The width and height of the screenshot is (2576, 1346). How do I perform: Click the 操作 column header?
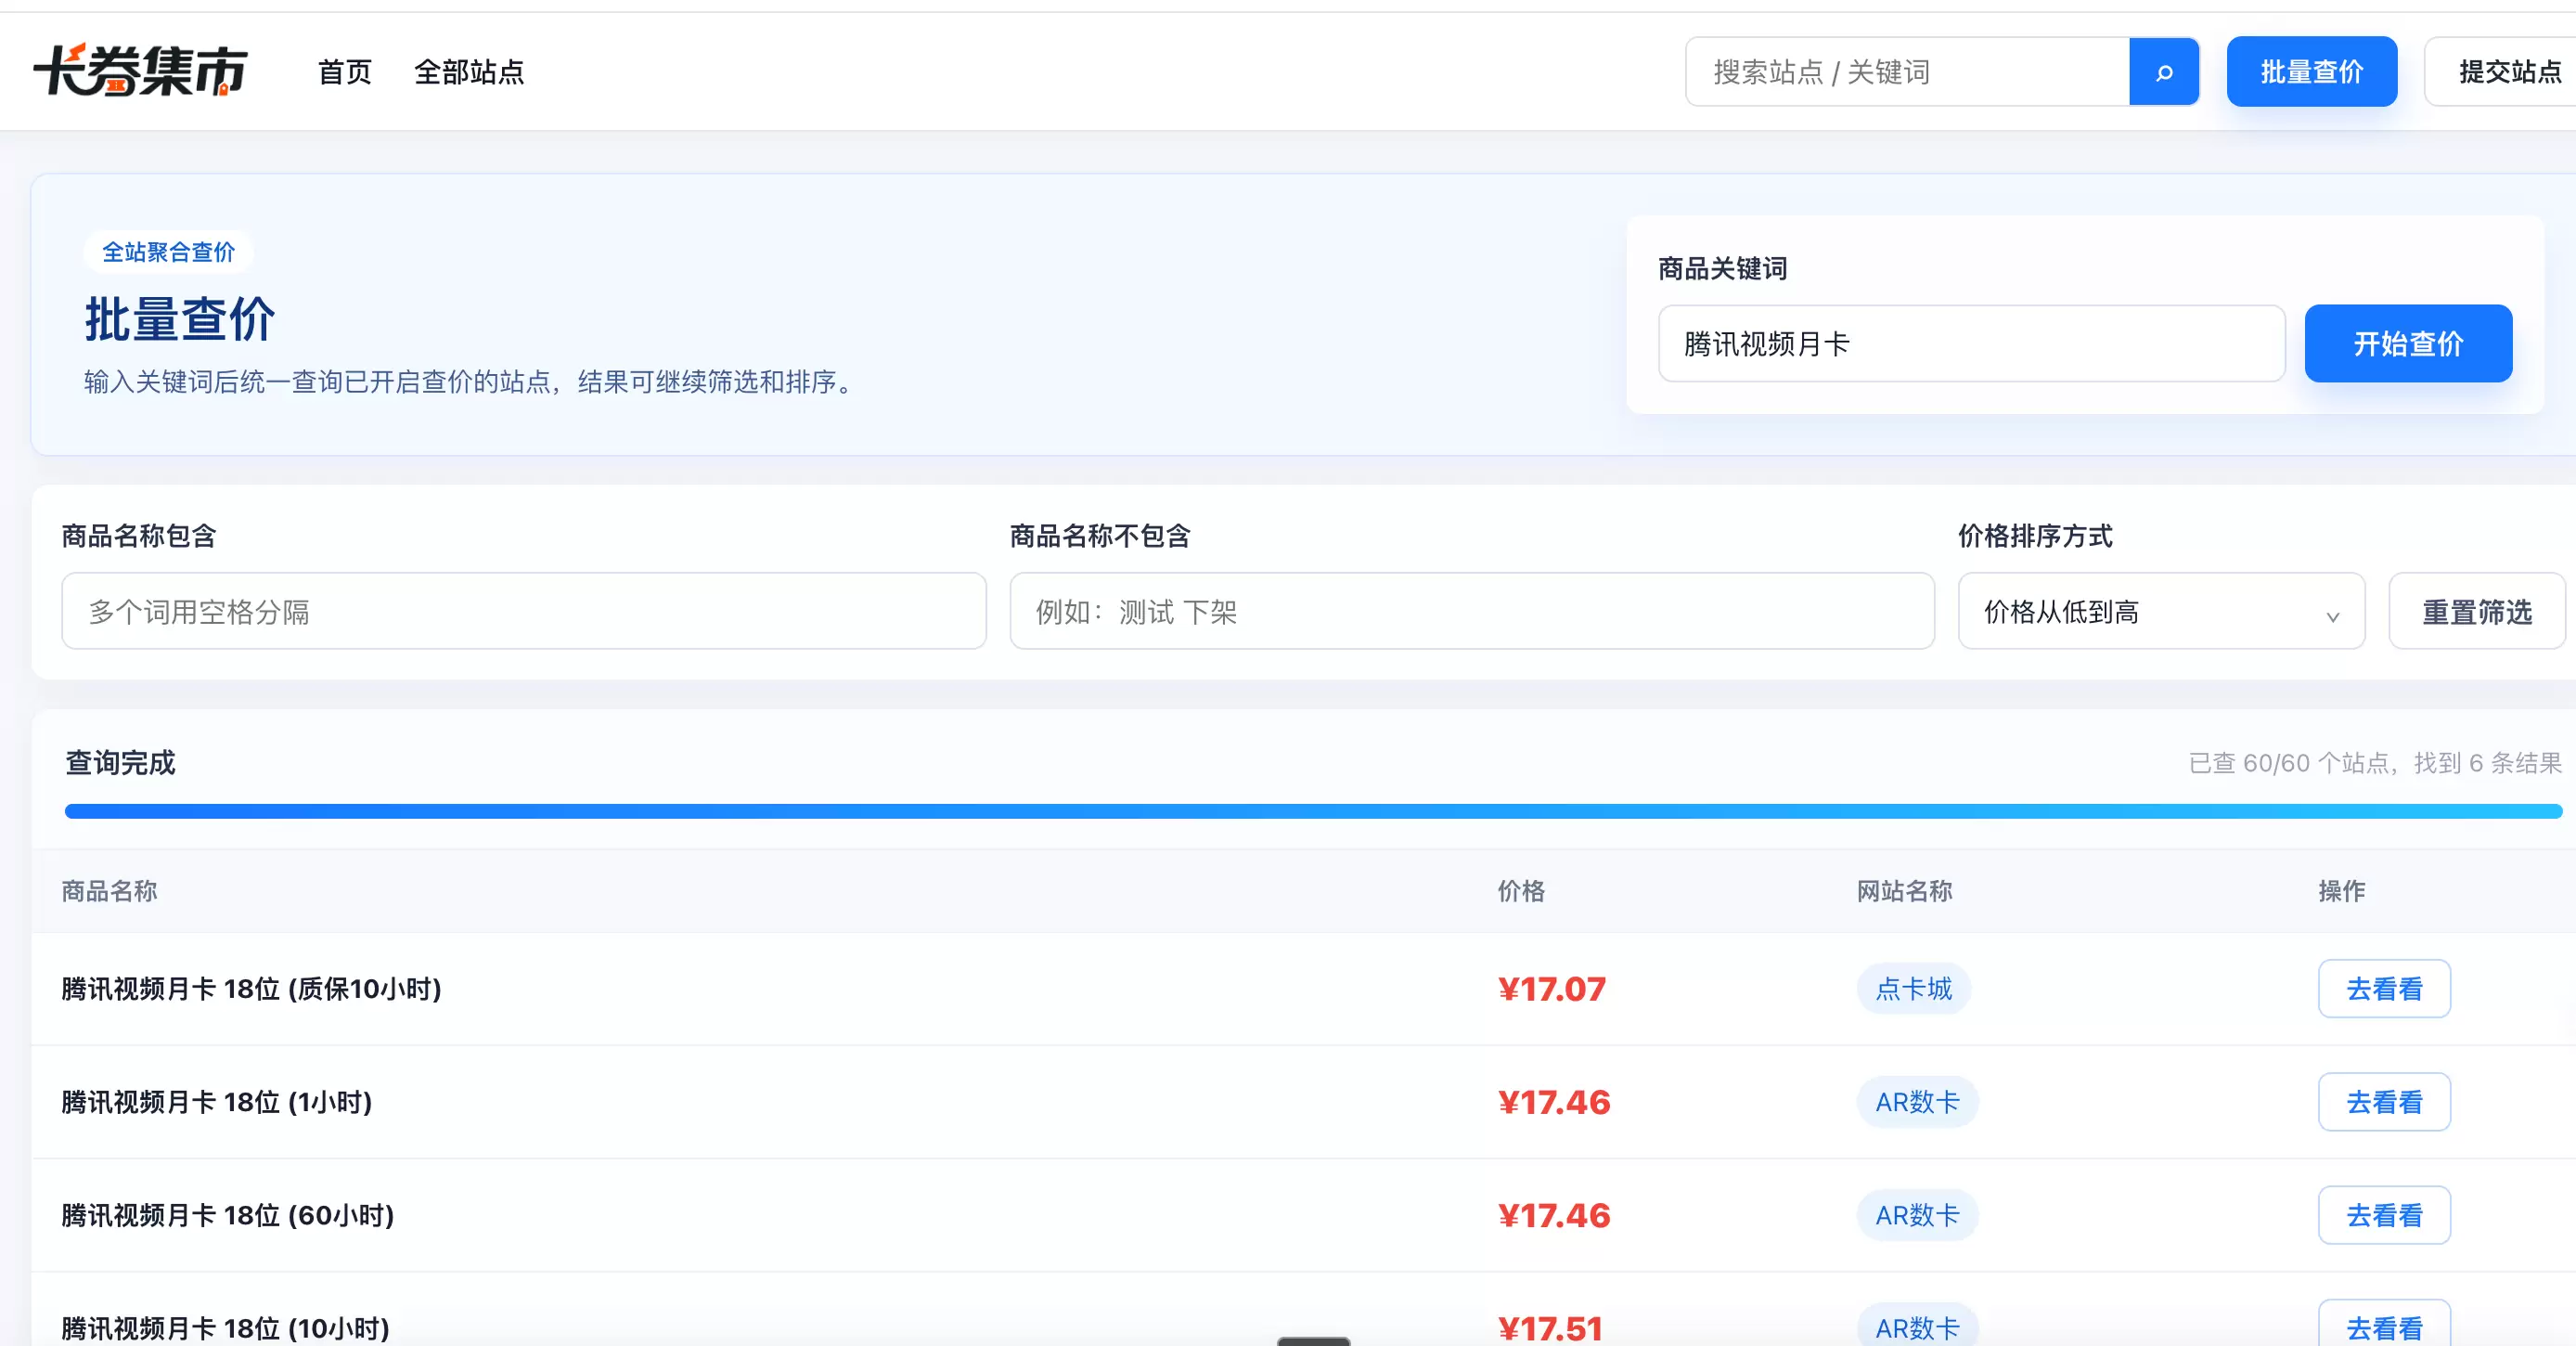[2342, 891]
